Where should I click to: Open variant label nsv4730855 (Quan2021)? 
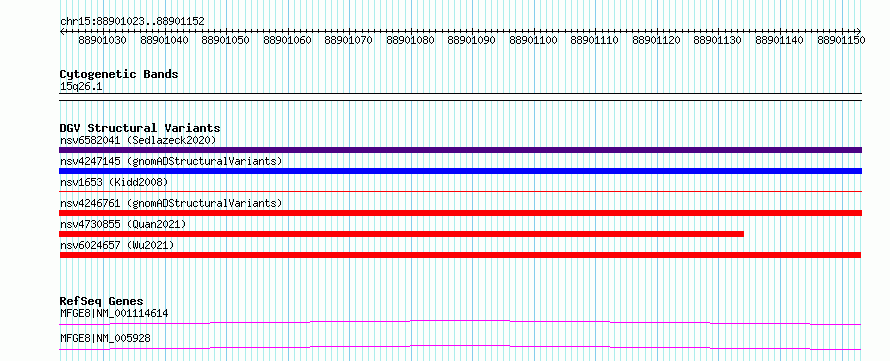point(123,224)
